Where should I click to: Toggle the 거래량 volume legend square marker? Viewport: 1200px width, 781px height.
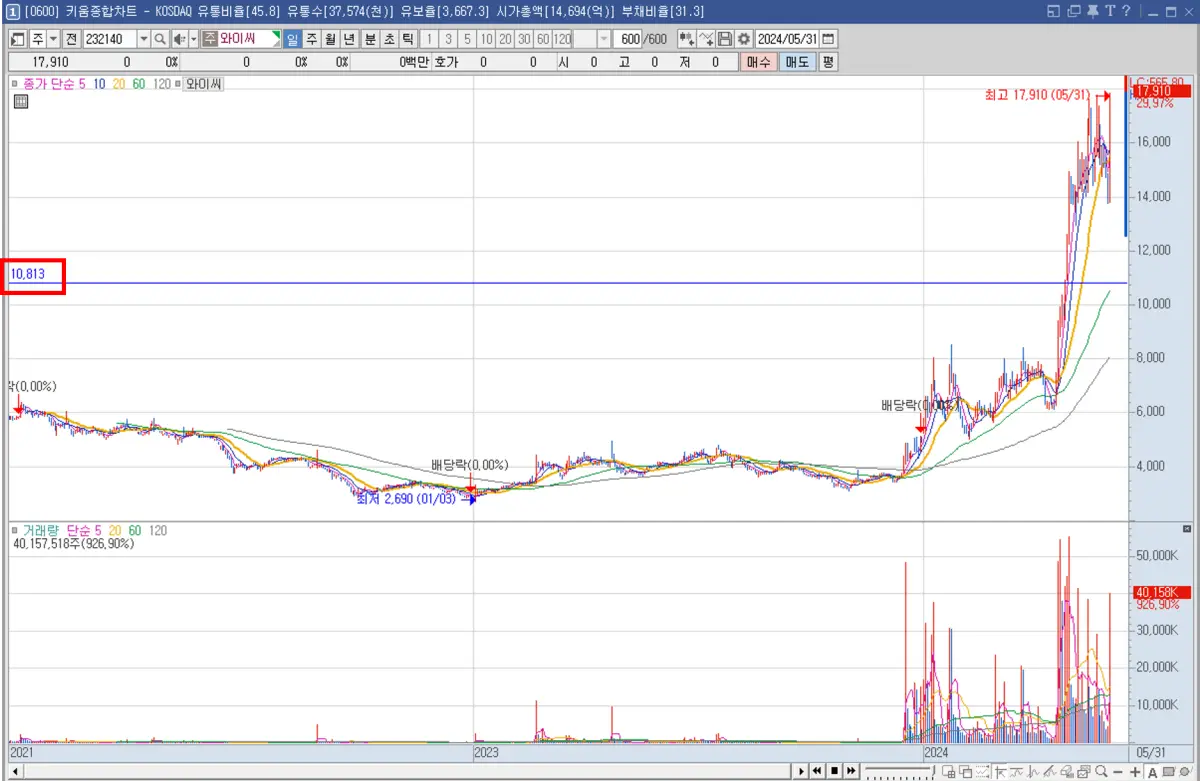14,530
